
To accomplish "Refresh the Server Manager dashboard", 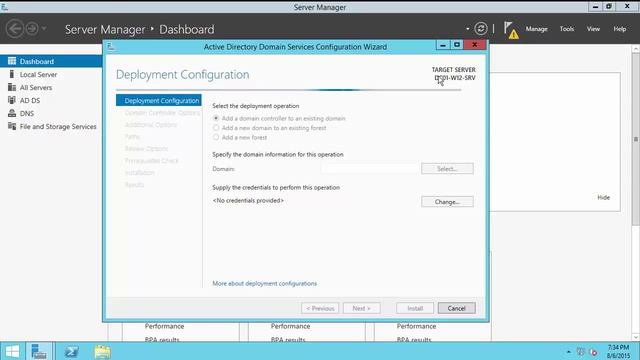I will pos(481,29).
